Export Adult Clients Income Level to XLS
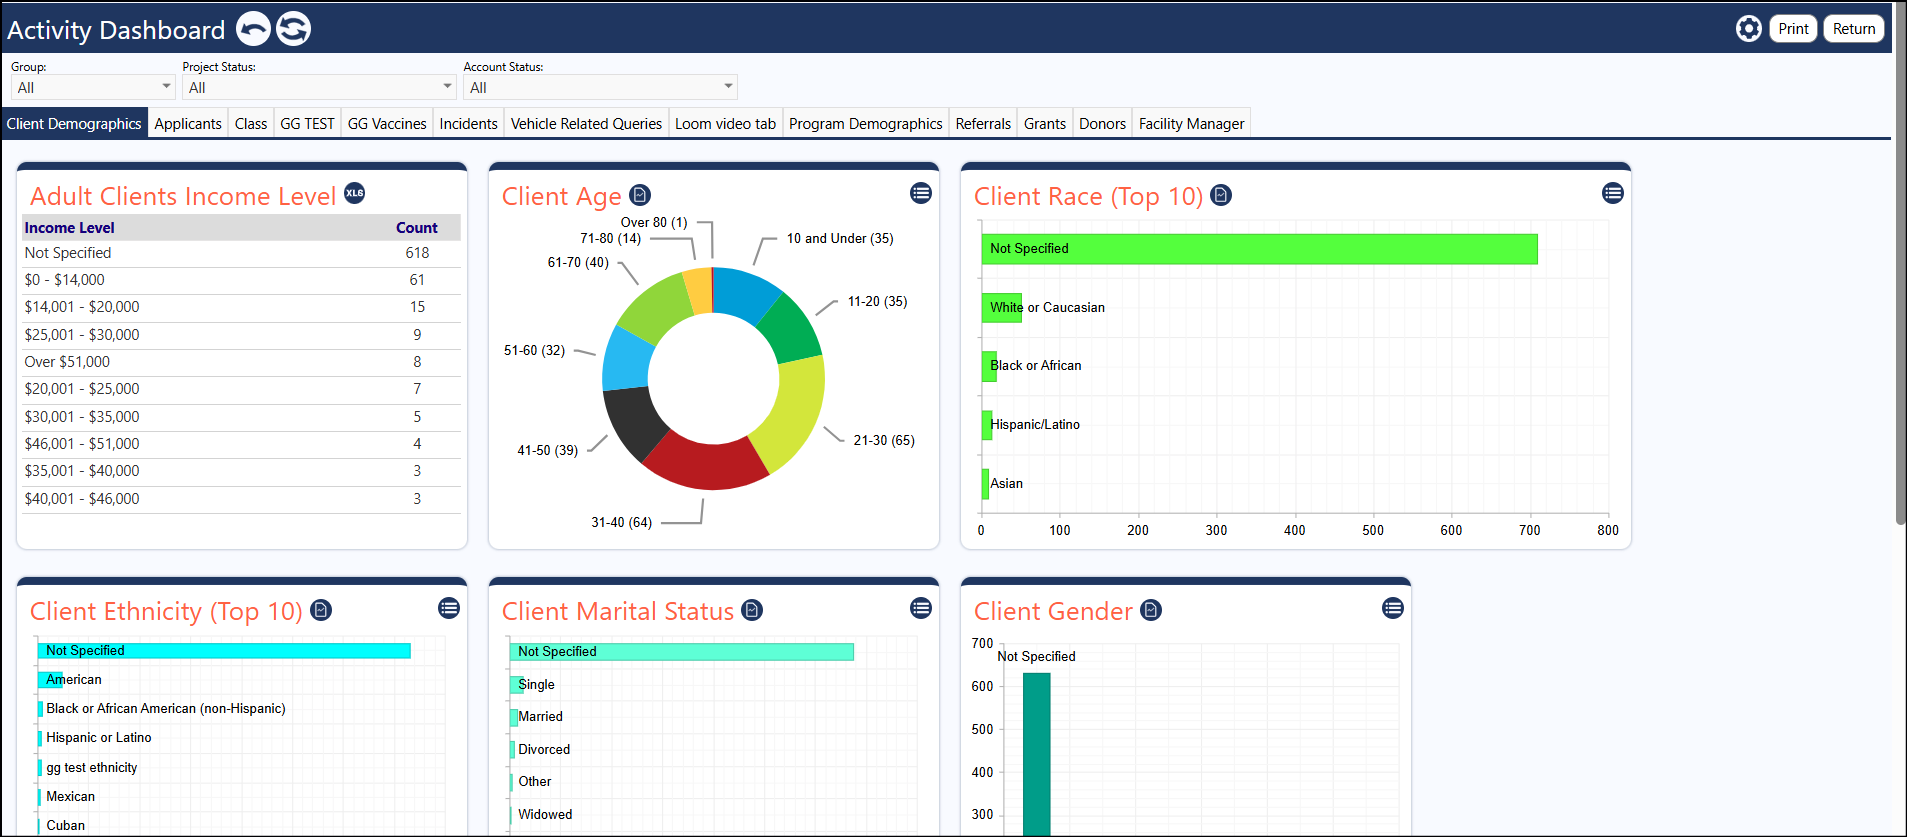 [355, 193]
